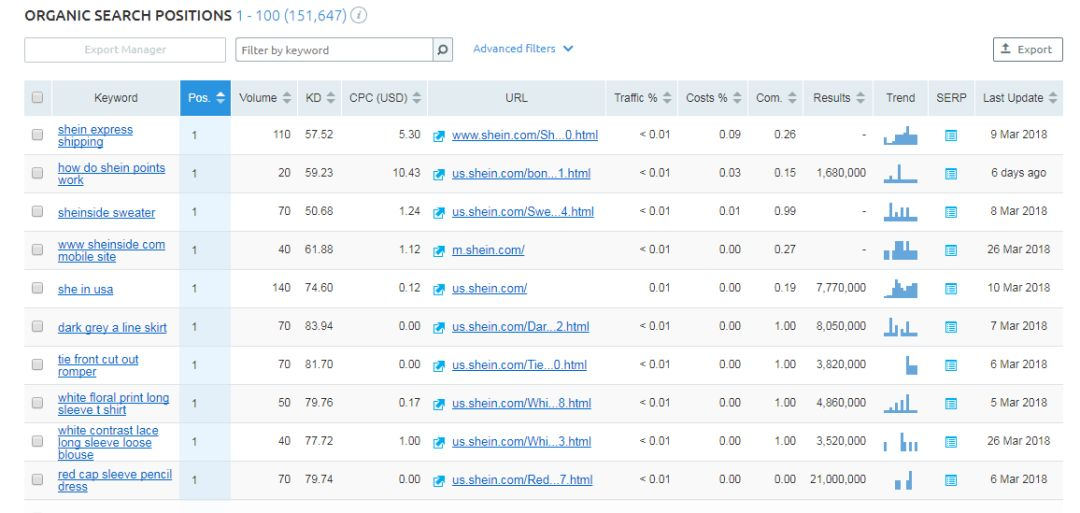
Task: Open SERP snapshot for dark grey a line skirt
Action: [x=951, y=327]
